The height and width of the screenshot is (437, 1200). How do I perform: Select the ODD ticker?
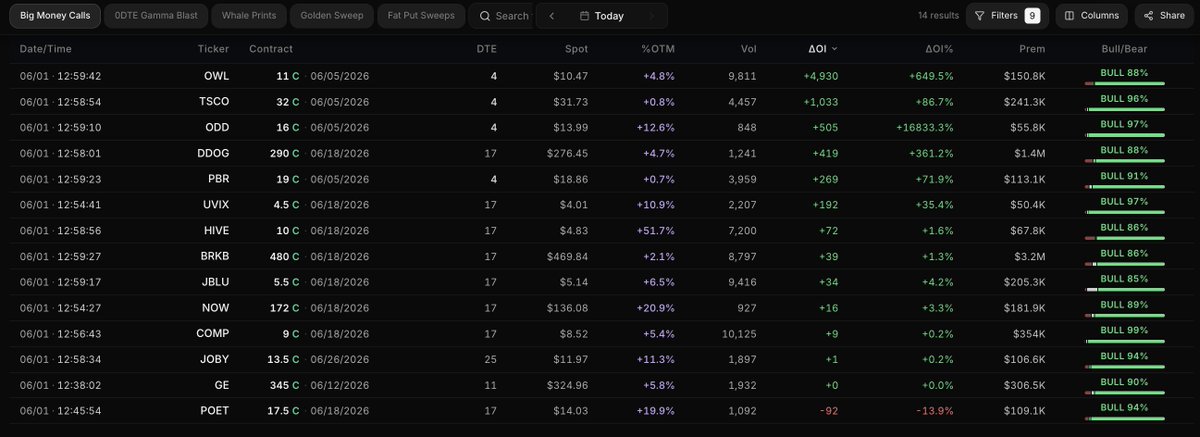(217, 128)
